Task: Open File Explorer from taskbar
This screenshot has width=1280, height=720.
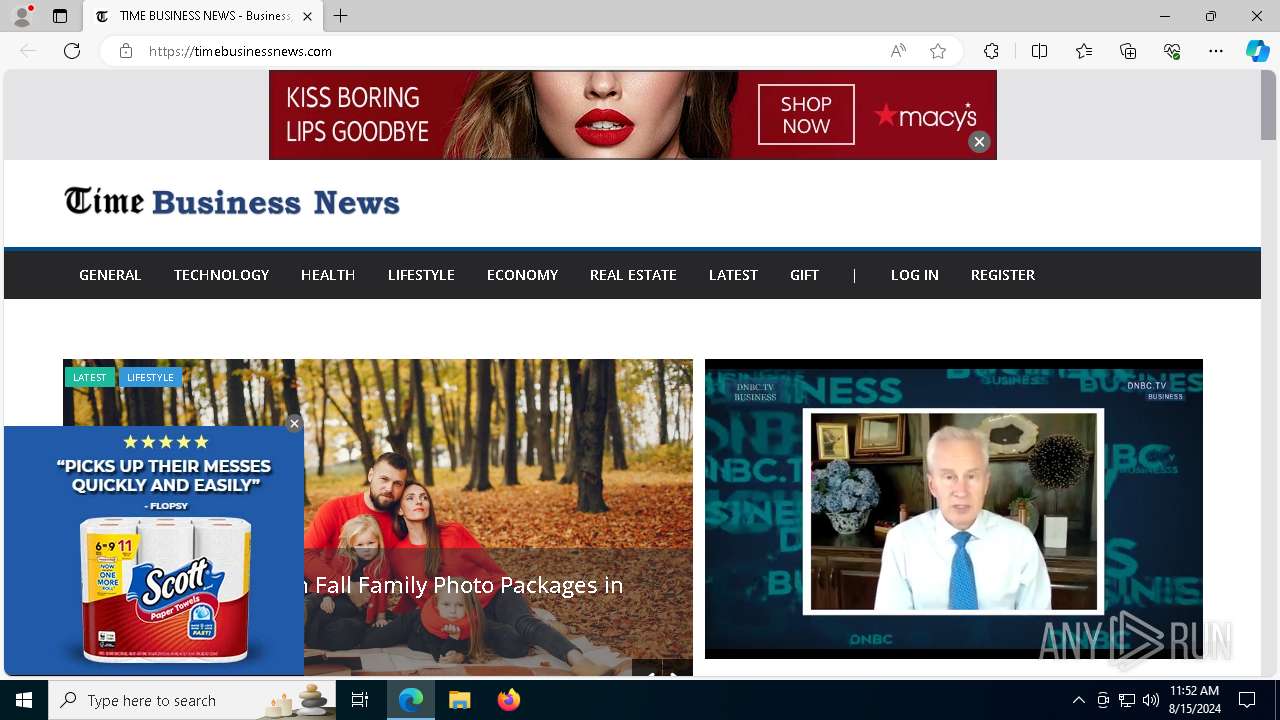Action: pyautogui.click(x=460, y=700)
